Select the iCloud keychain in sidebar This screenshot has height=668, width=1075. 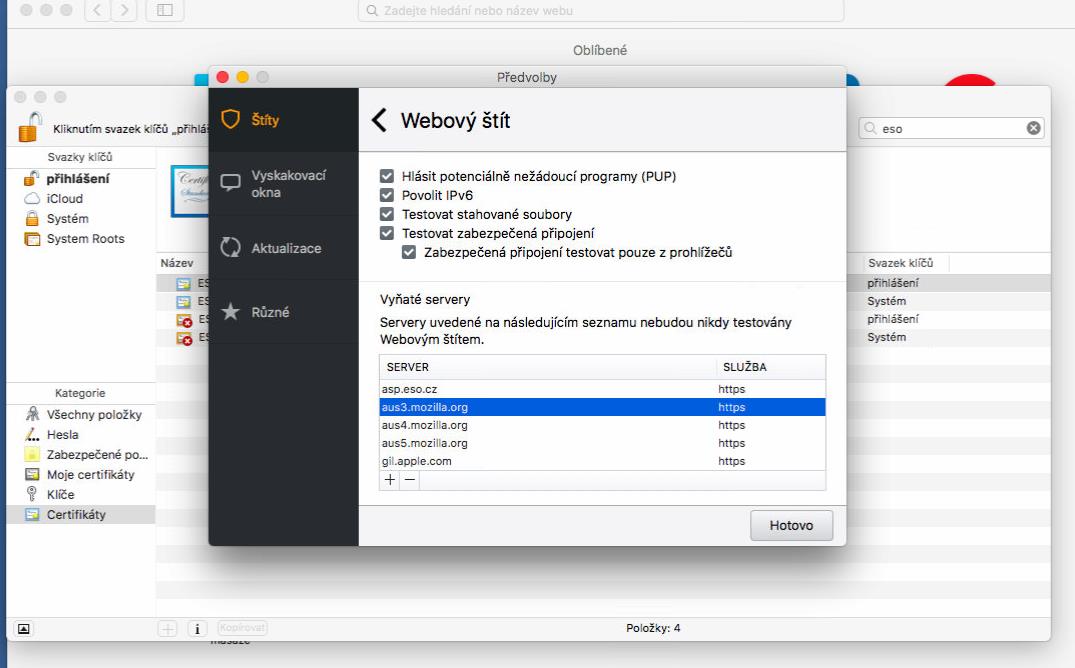pyautogui.click(x=81, y=199)
